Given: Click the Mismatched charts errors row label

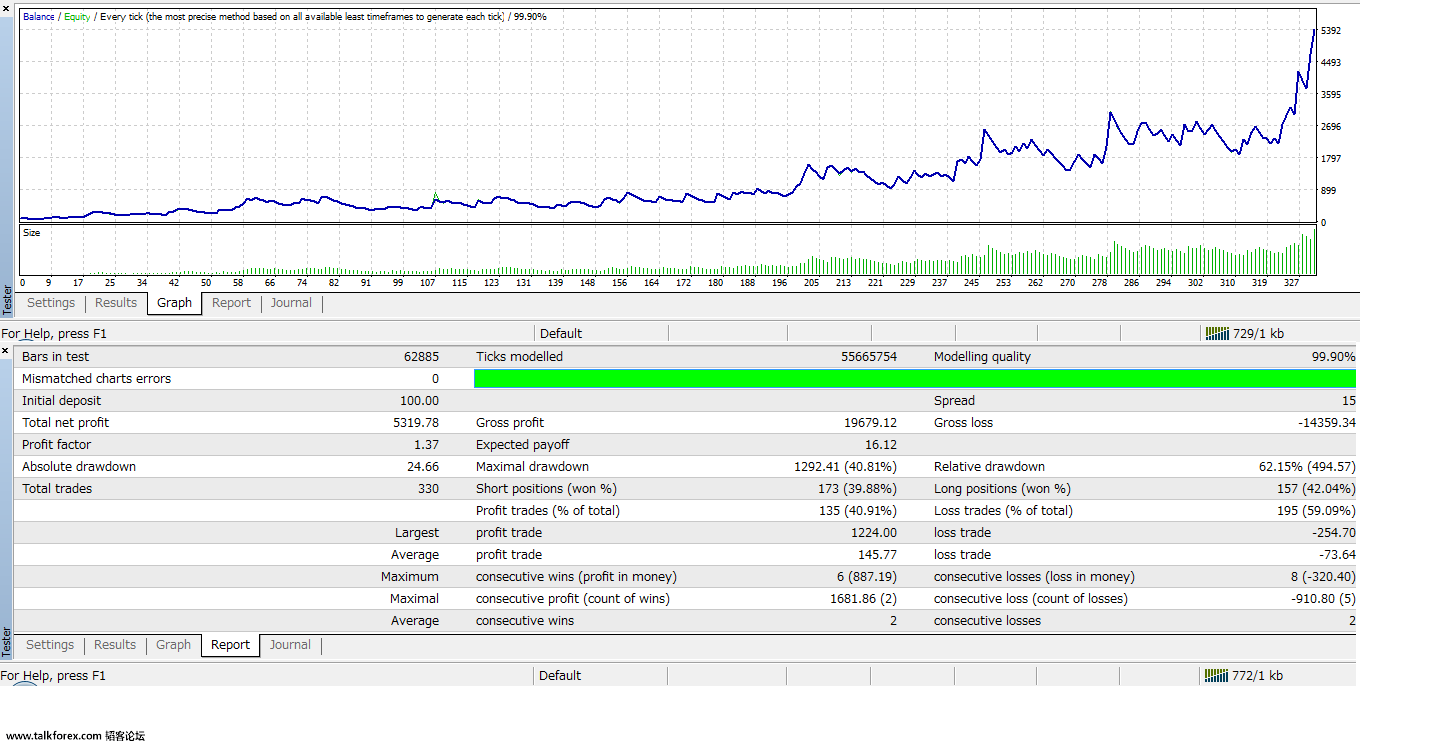Looking at the screenshot, I should click(96, 379).
